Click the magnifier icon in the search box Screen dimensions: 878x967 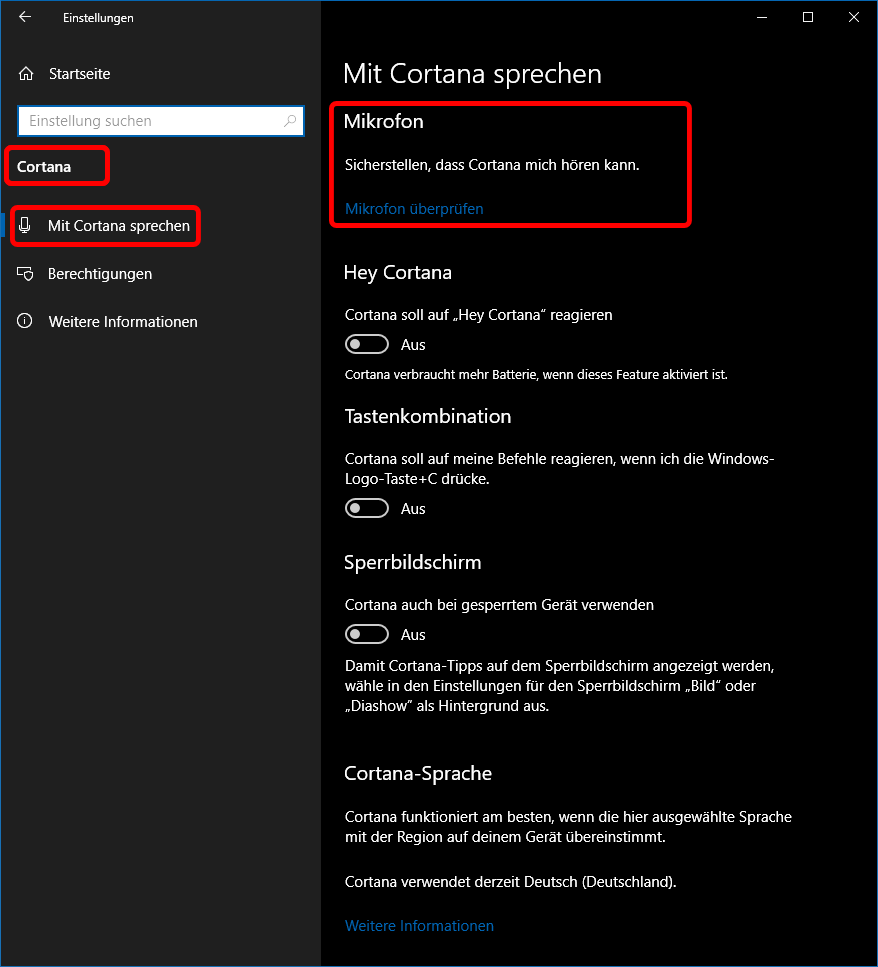tap(290, 121)
